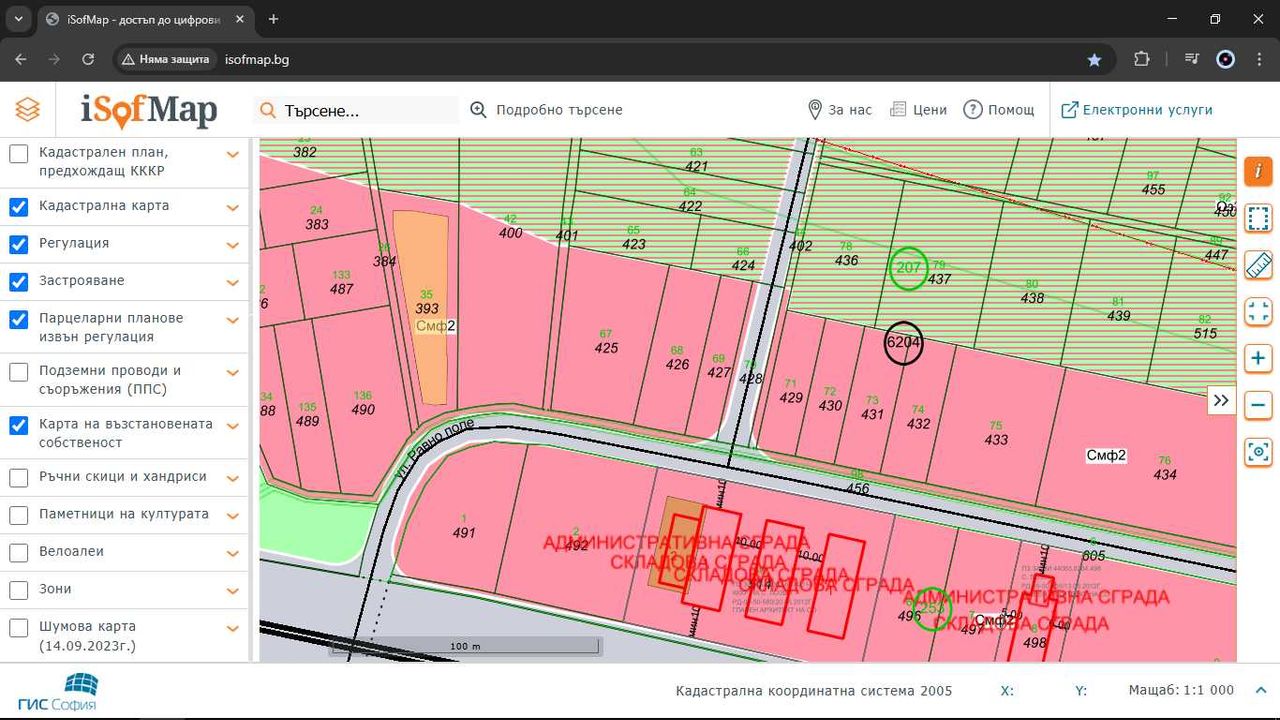
Task: Enable the 'Зони' layer checkbox
Action: [19, 590]
